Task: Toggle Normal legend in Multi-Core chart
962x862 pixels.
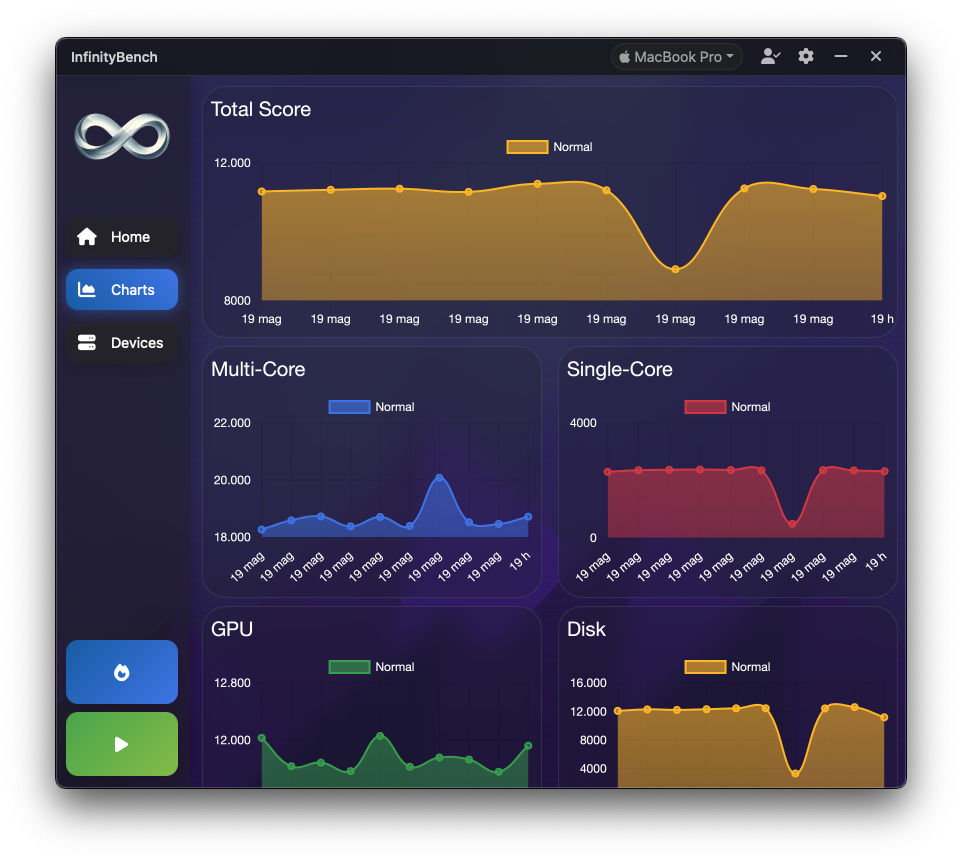Action: coord(371,407)
